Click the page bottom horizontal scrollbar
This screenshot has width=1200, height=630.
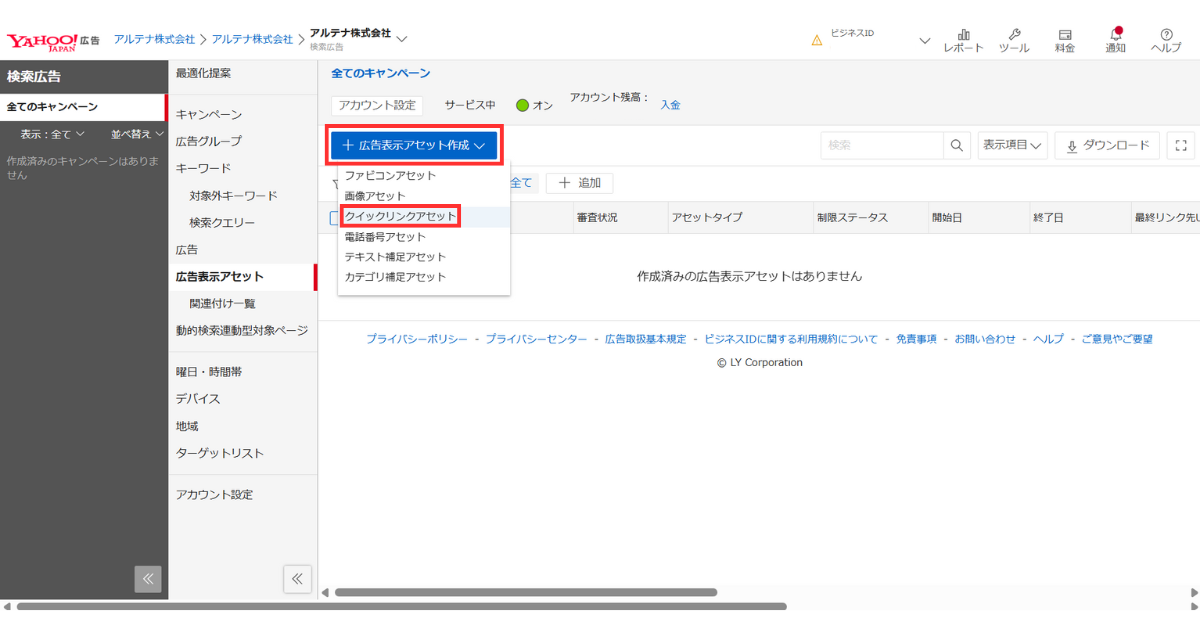pyautogui.click(x=401, y=606)
